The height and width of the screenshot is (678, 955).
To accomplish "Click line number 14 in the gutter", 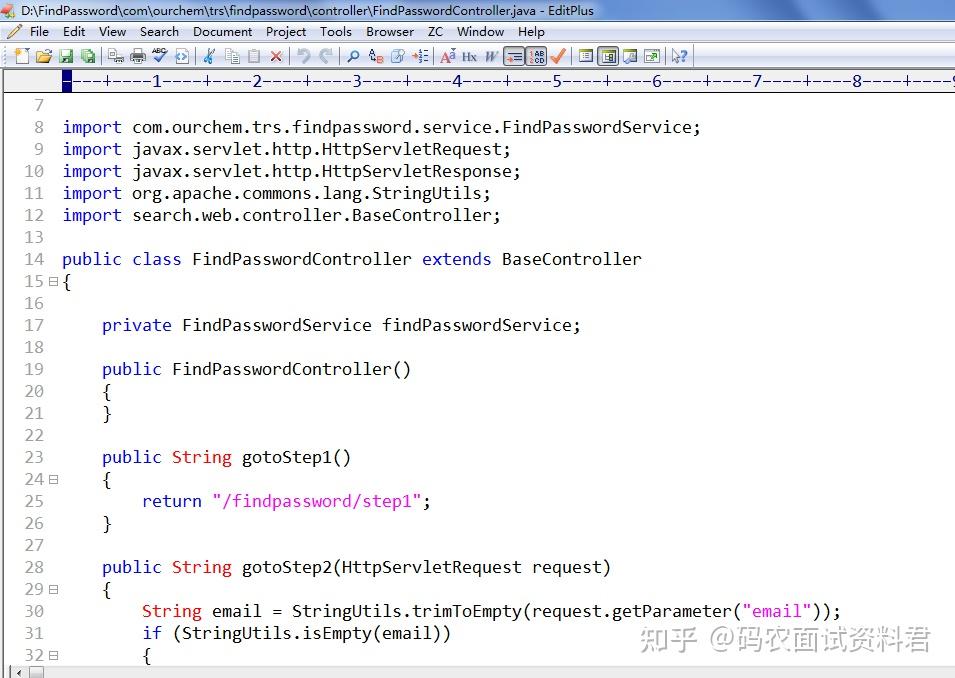I will coord(34,260).
